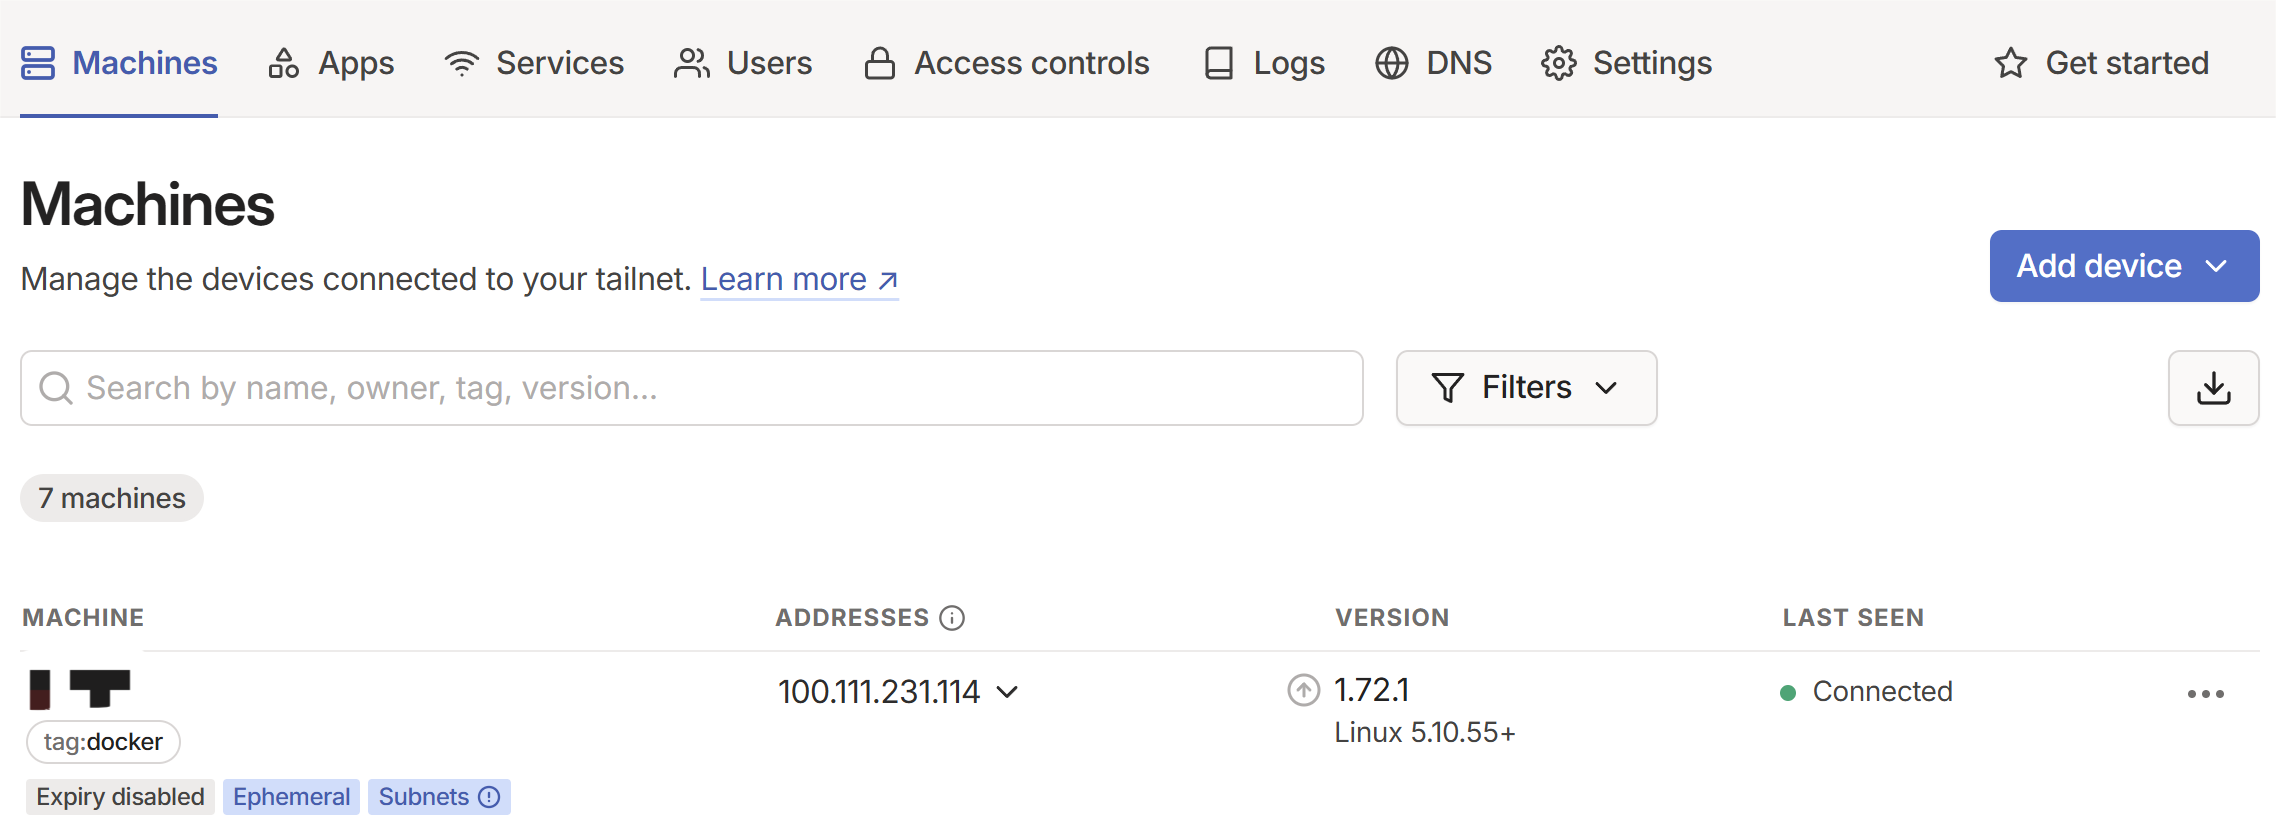Open the Machines tab

(119, 63)
